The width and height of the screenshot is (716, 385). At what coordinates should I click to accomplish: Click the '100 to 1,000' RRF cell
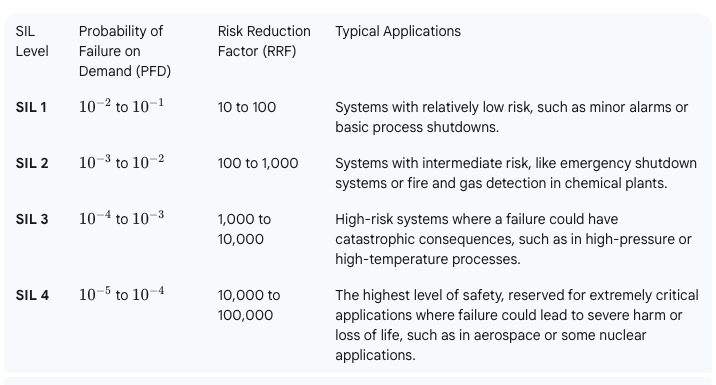pos(258,163)
